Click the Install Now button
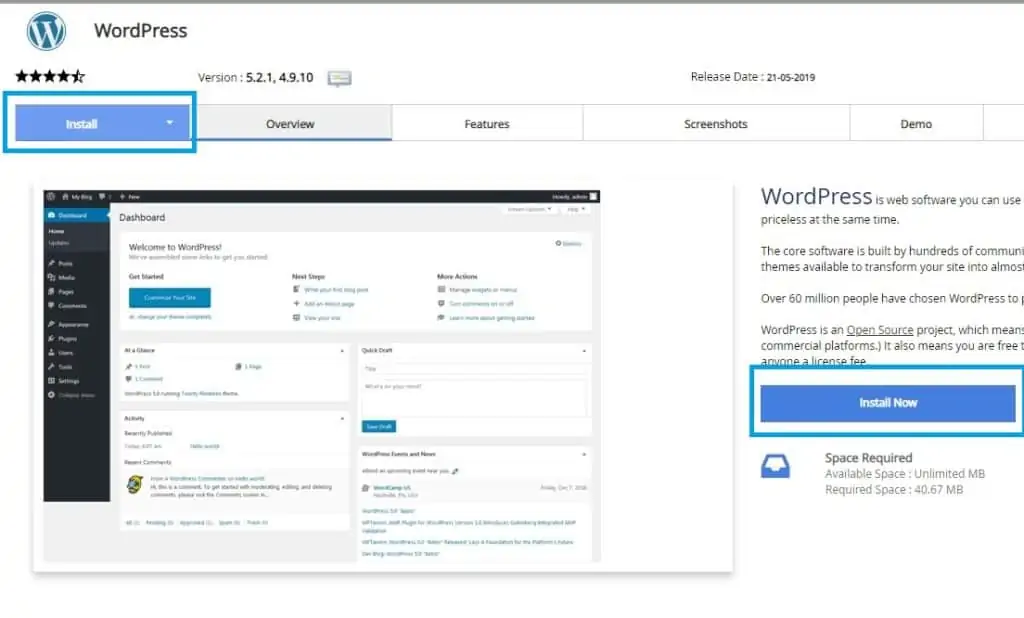Screen dimensions: 1024x618 point(888,402)
